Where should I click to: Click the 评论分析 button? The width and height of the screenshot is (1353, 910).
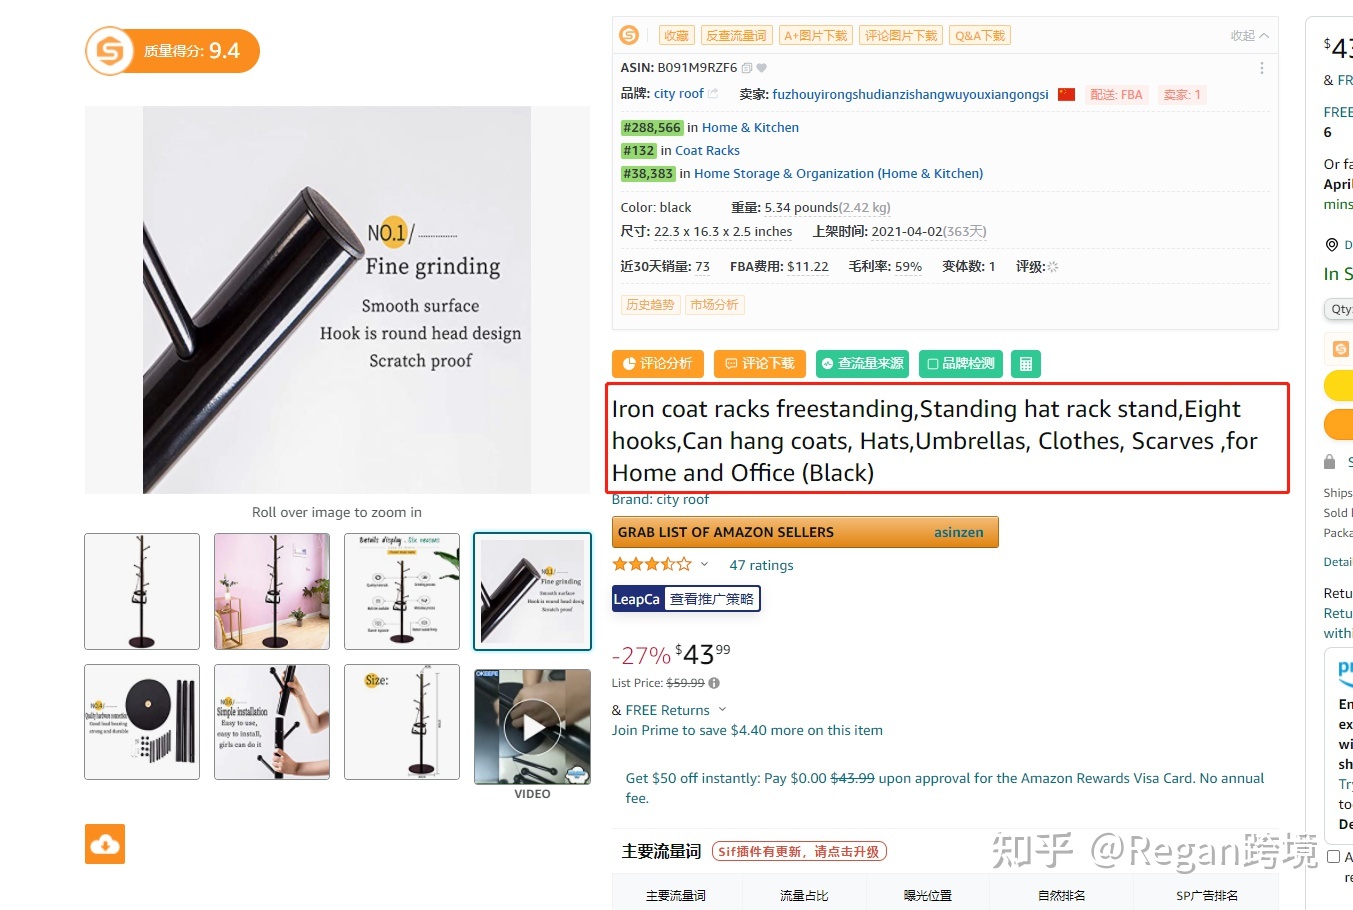tap(658, 364)
